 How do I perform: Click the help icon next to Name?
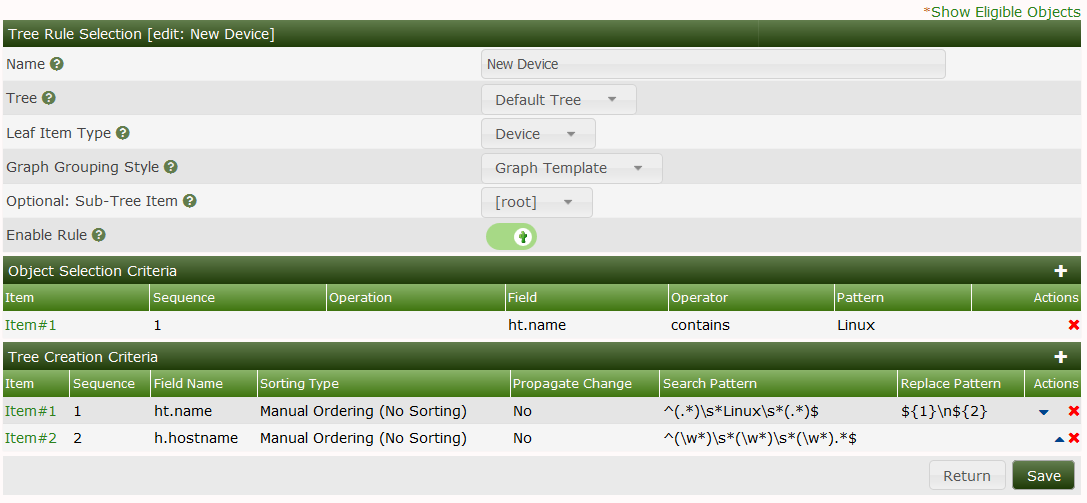(57, 64)
